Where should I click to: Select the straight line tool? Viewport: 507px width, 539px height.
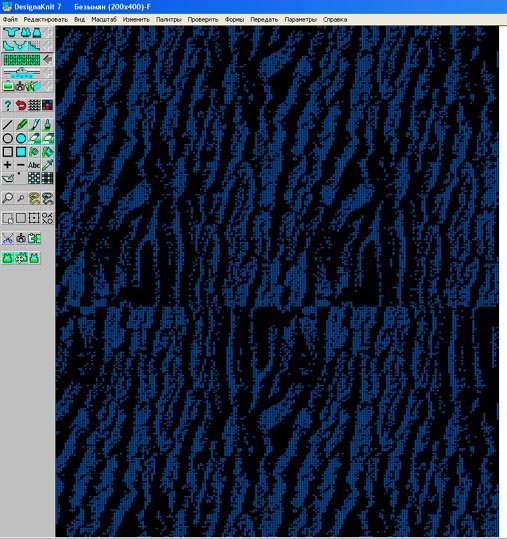(x=8, y=125)
